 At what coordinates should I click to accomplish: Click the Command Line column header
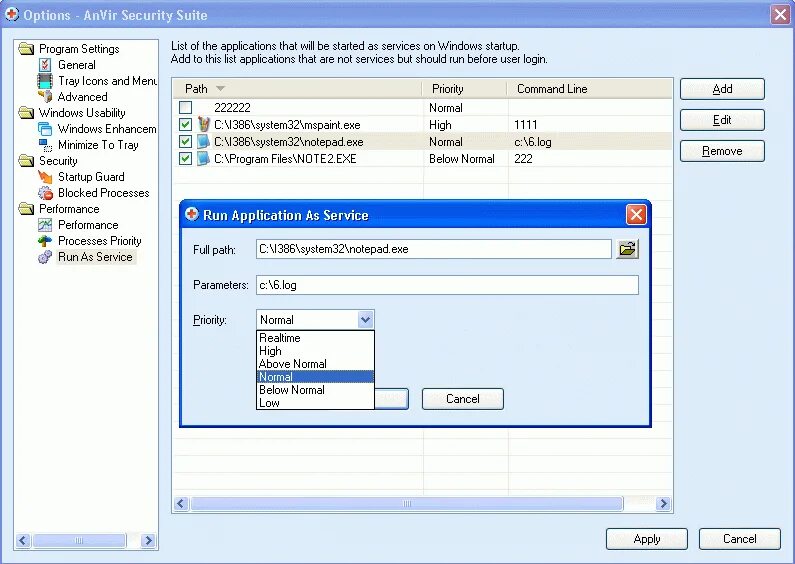pyautogui.click(x=589, y=89)
